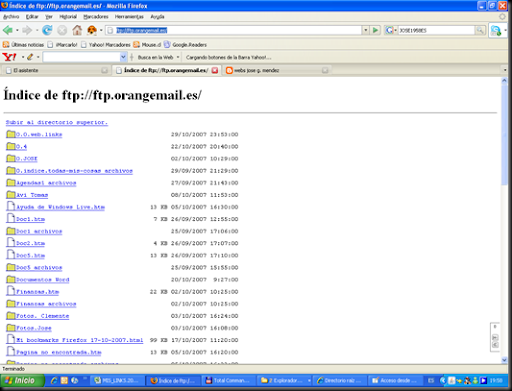This screenshot has width=512, height=391.
Task: Switch to Total Commander in the taskbar
Action: point(228,380)
